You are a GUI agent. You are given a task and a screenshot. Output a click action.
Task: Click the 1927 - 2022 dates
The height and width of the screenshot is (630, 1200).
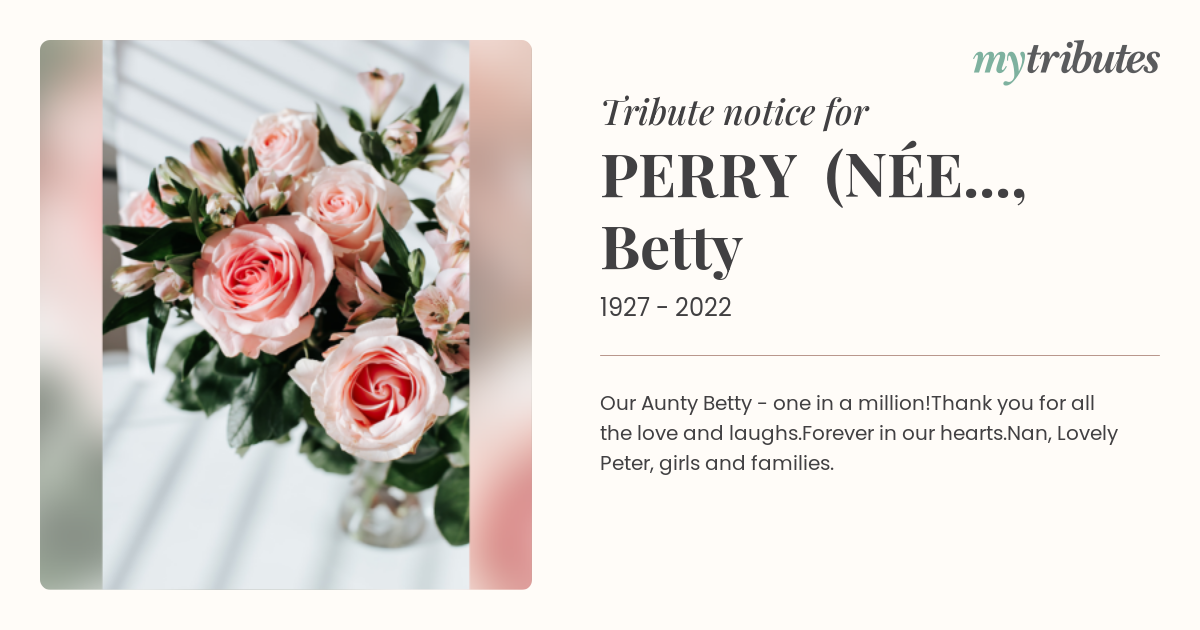point(666,308)
